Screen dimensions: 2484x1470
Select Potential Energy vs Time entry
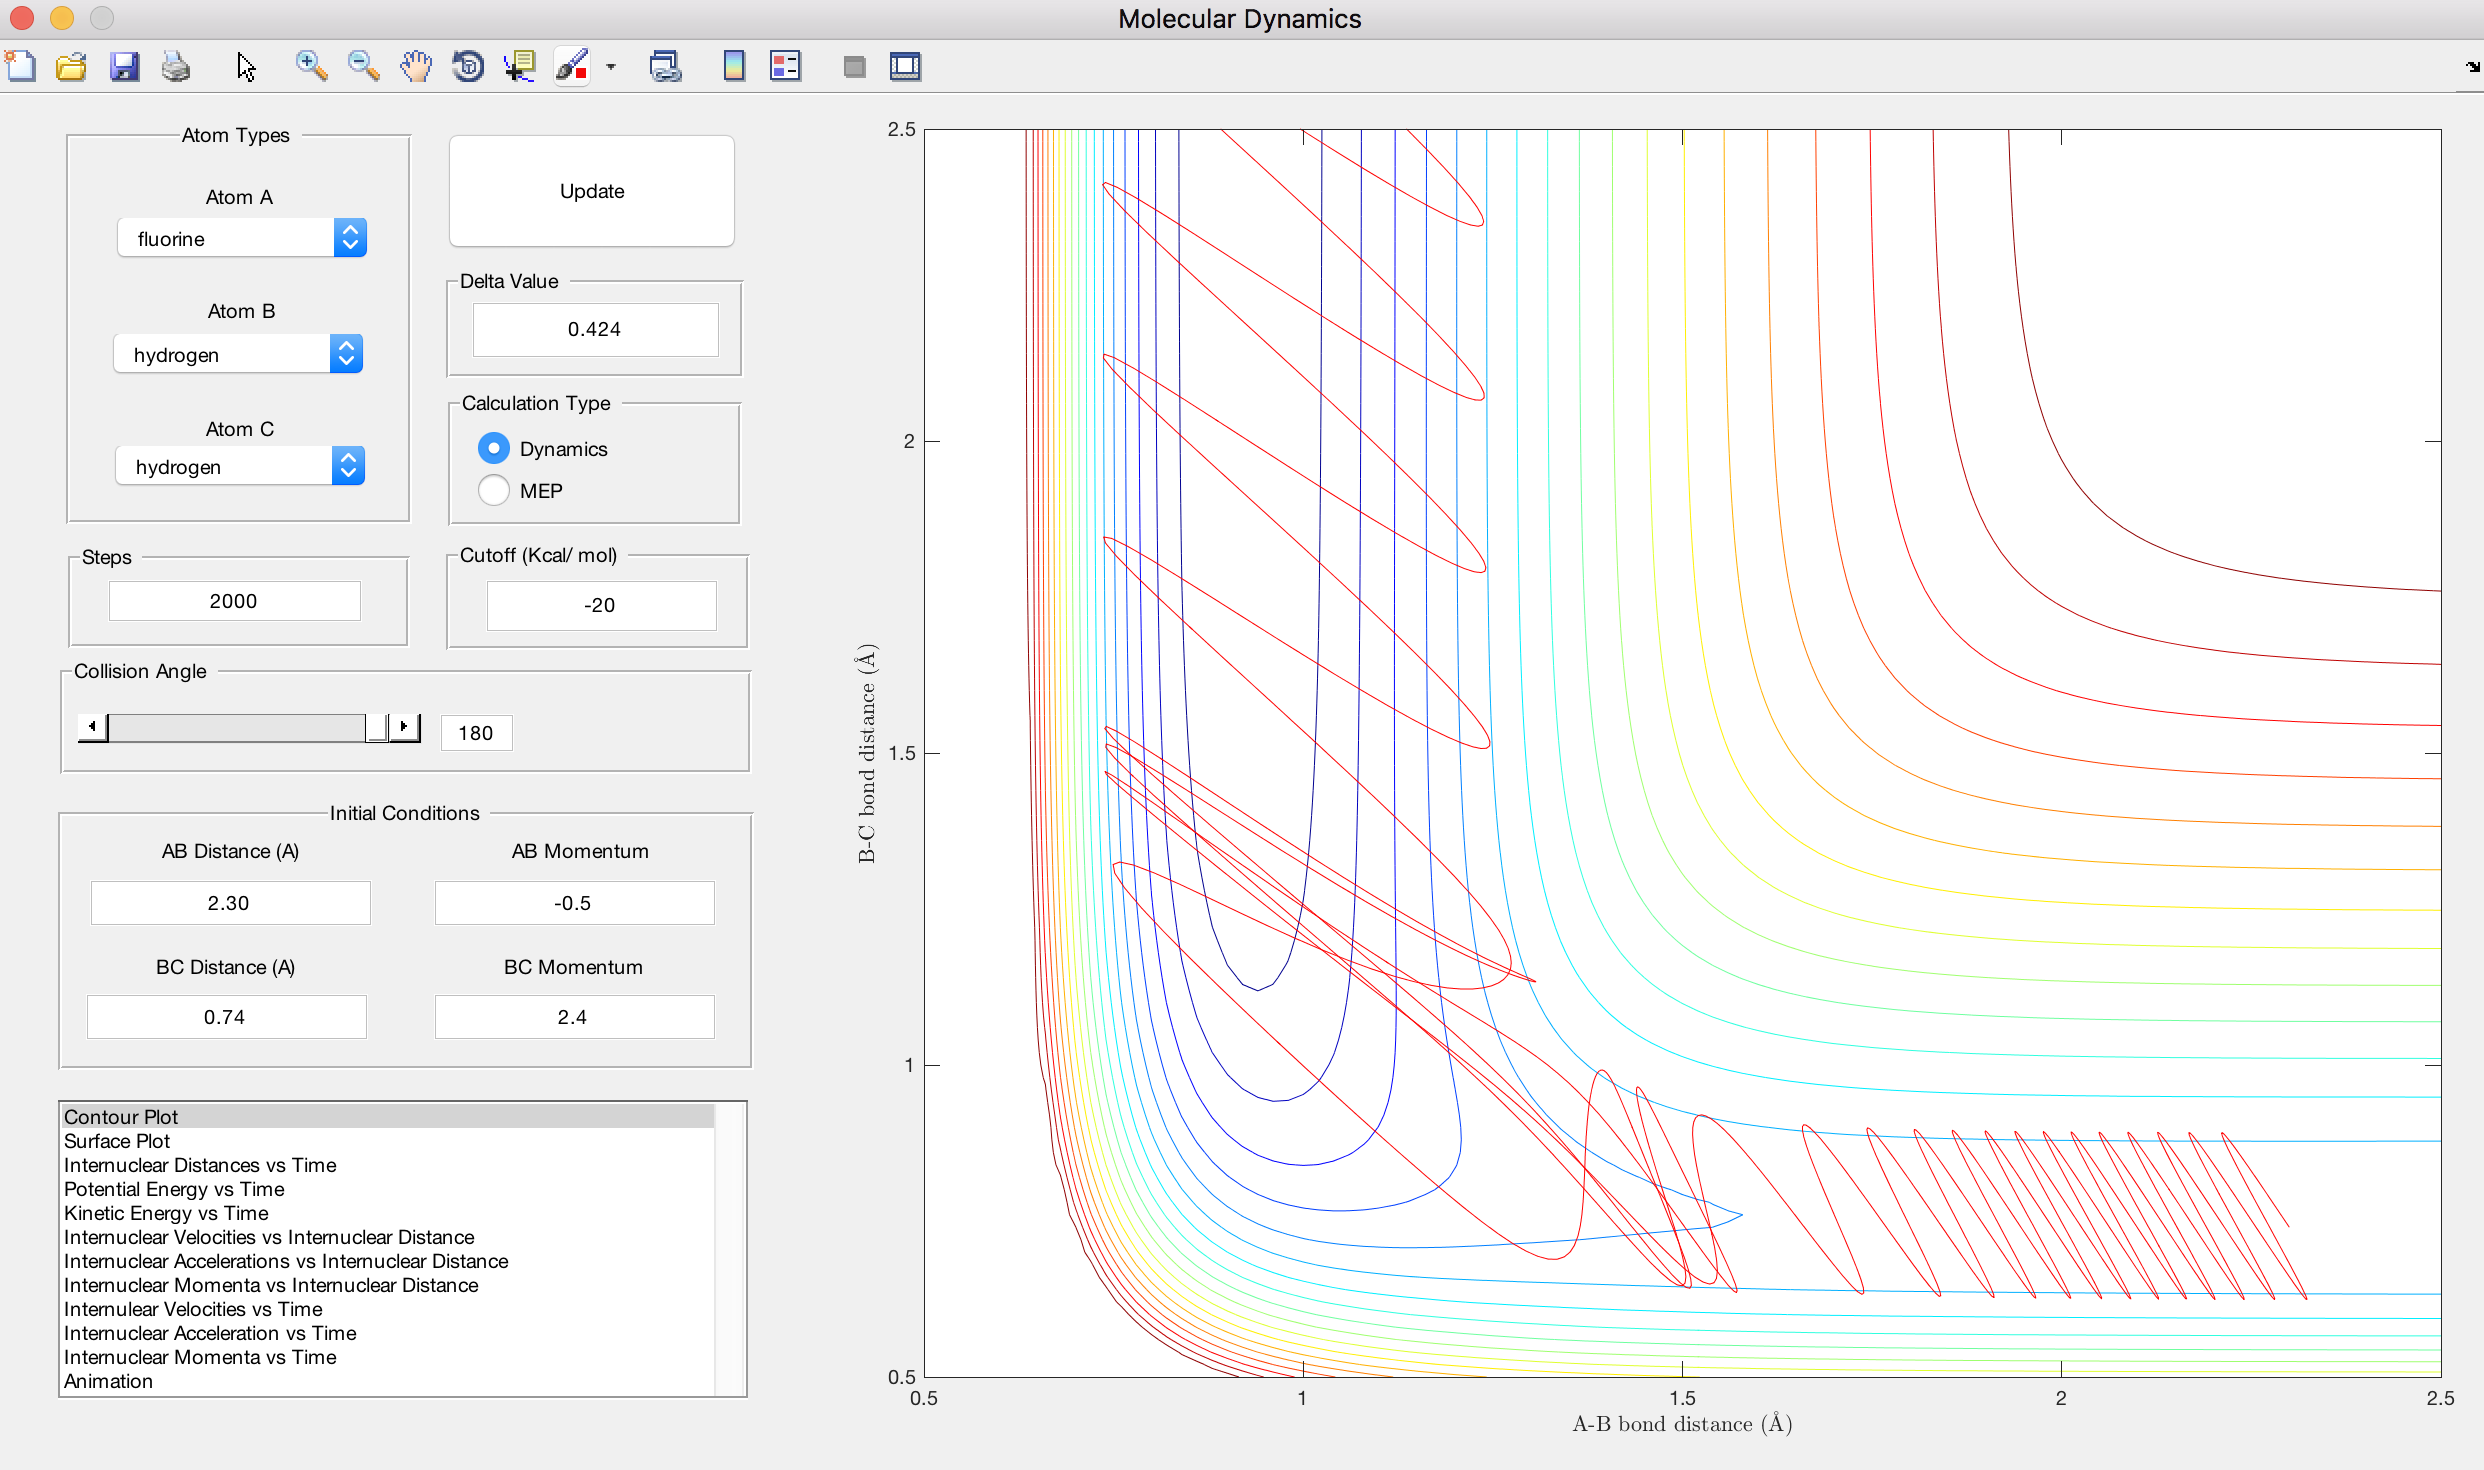click(x=174, y=1189)
